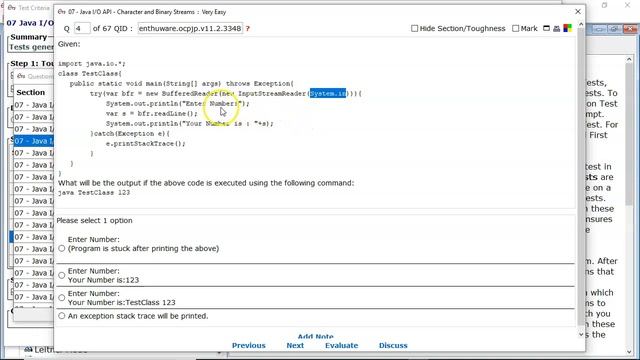Click scroll-down arrow in background right panel
This screenshot has width=640, height=360.
(x=629, y=351)
